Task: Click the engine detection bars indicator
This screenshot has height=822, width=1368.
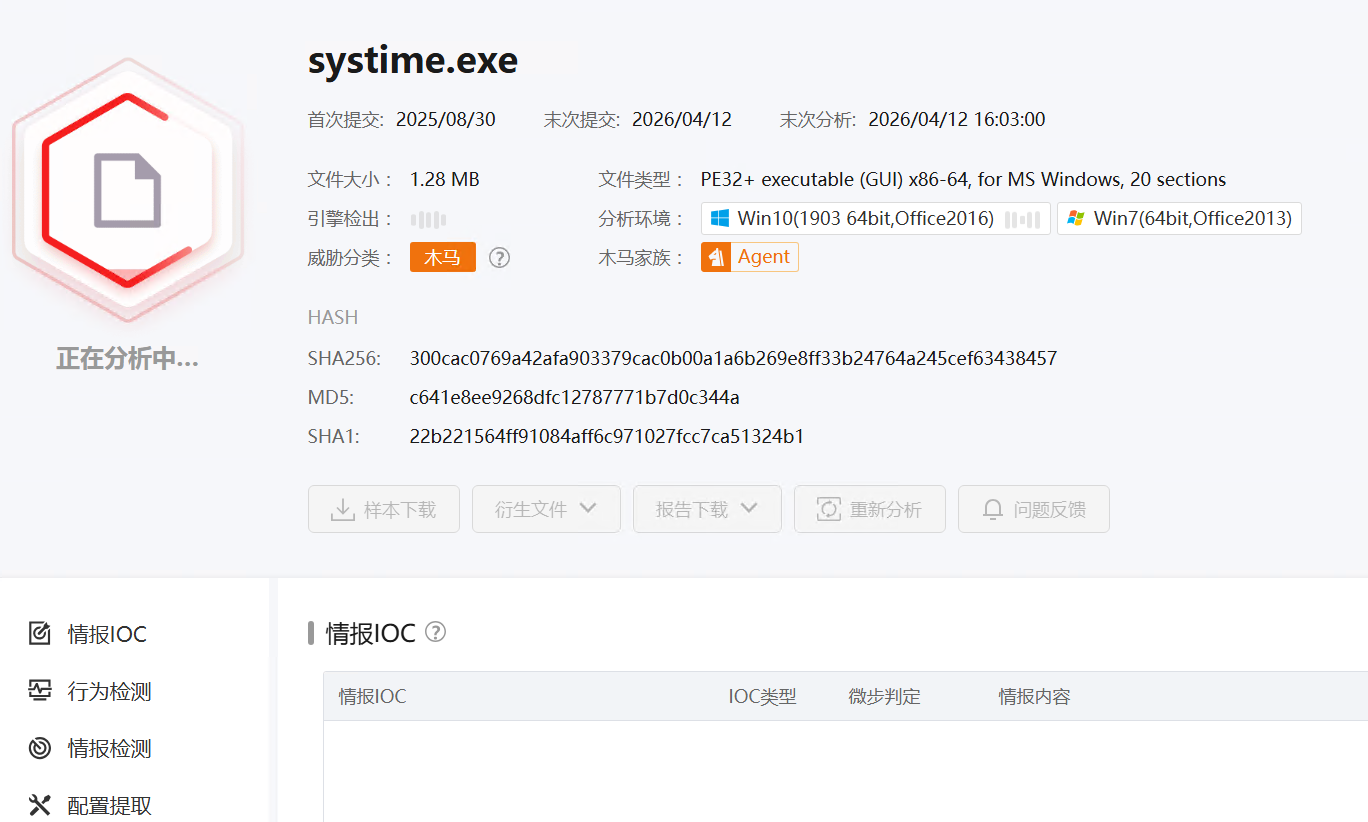Action: (428, 219)
